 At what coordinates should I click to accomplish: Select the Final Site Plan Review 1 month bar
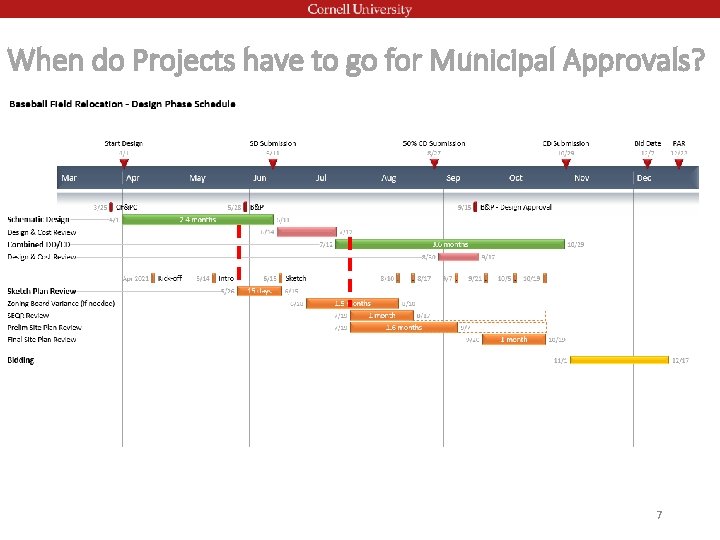point(514,339)
